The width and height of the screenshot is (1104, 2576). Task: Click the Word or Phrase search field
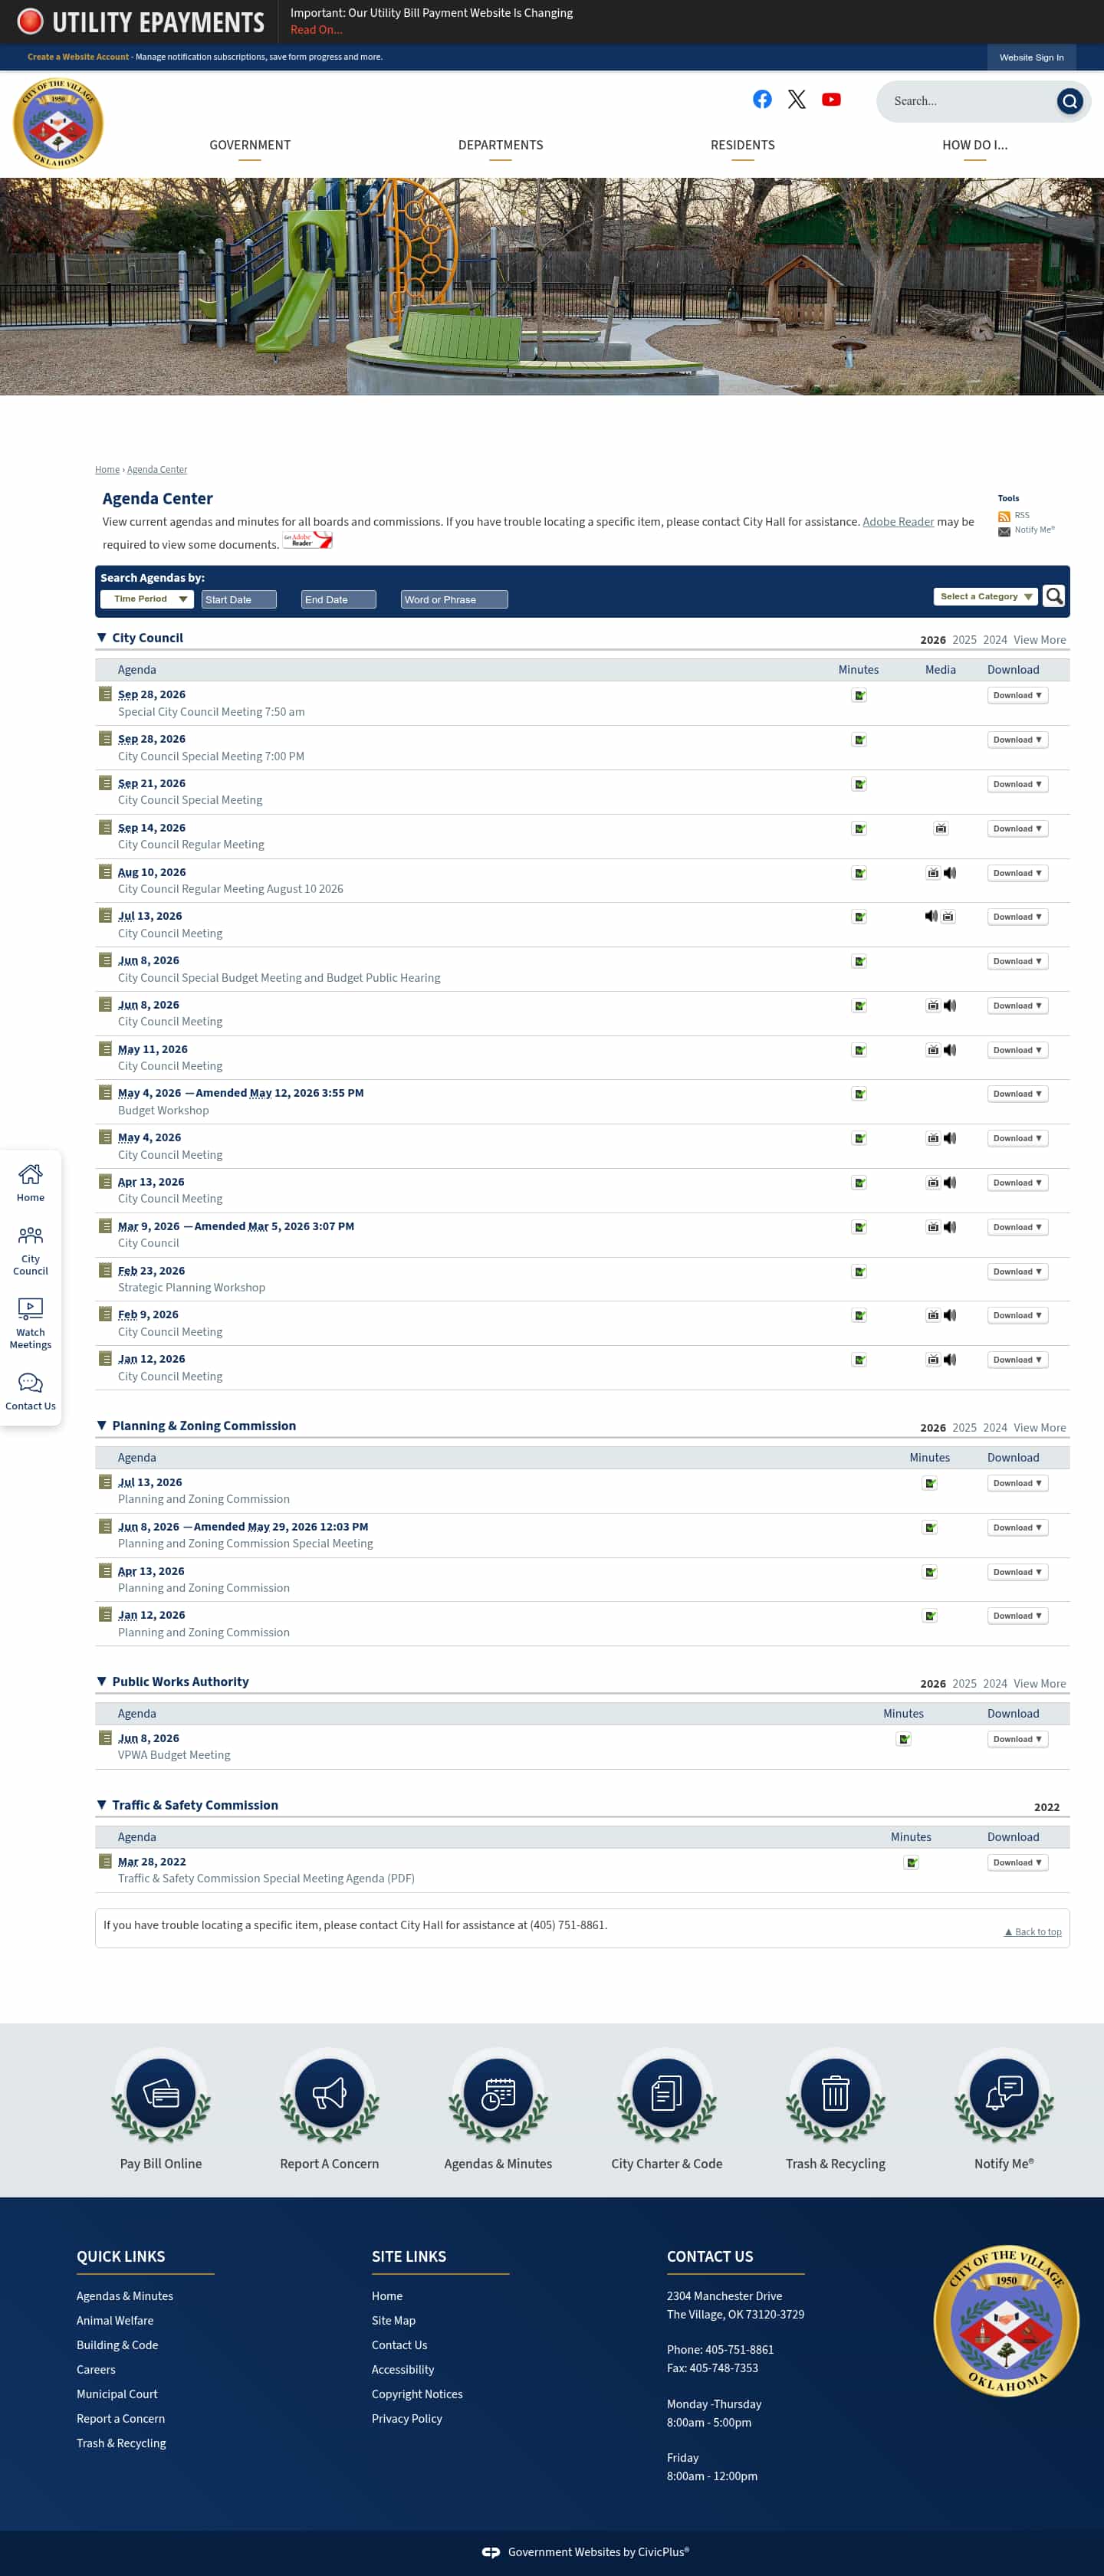(x=454, y=599)
